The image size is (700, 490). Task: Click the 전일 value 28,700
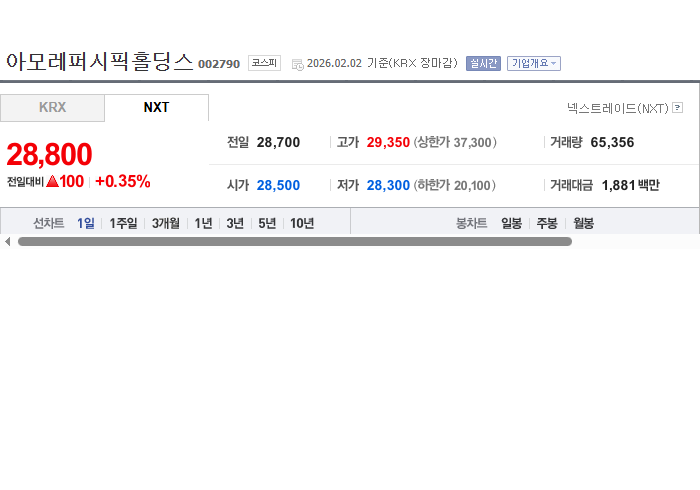pyautogui.click(x=278, y=142)
